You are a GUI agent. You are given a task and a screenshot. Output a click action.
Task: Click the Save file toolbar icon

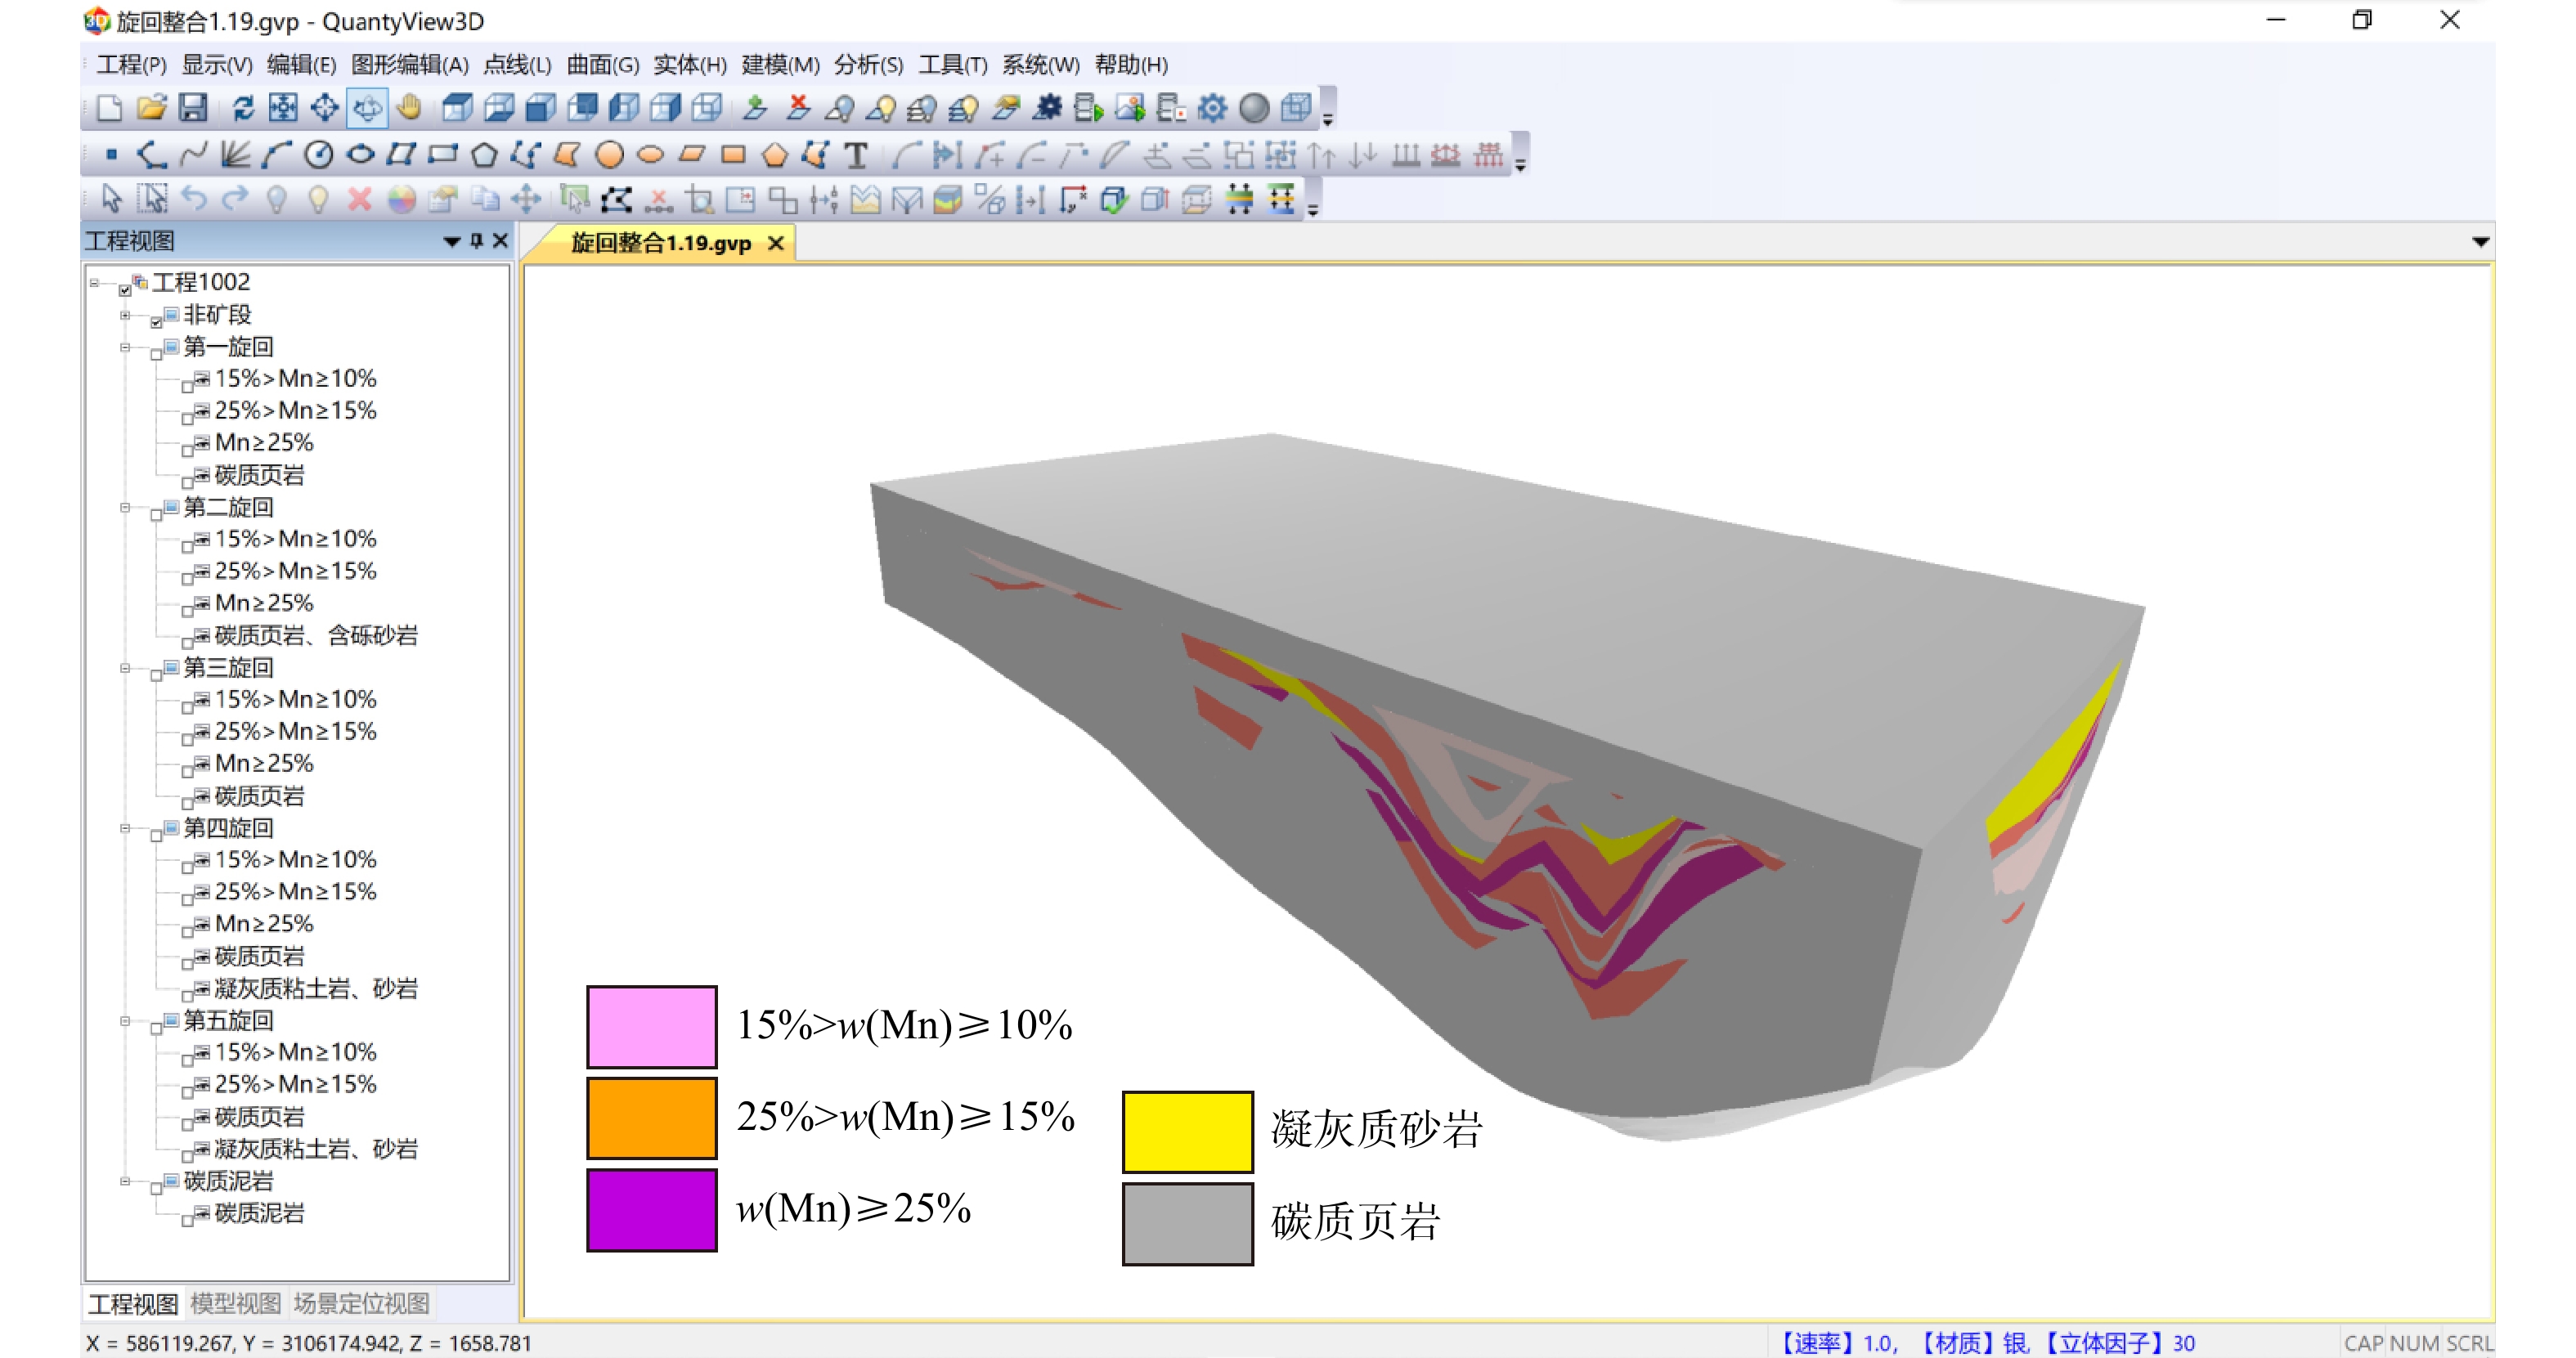(192, 107)
